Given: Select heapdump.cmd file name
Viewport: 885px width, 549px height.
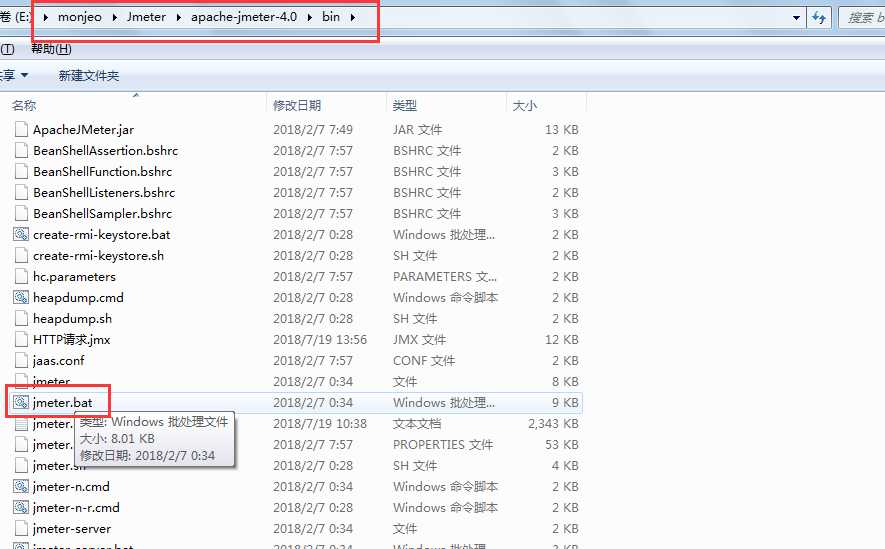Looking at the screenshot, I should [x=78, y=297].
